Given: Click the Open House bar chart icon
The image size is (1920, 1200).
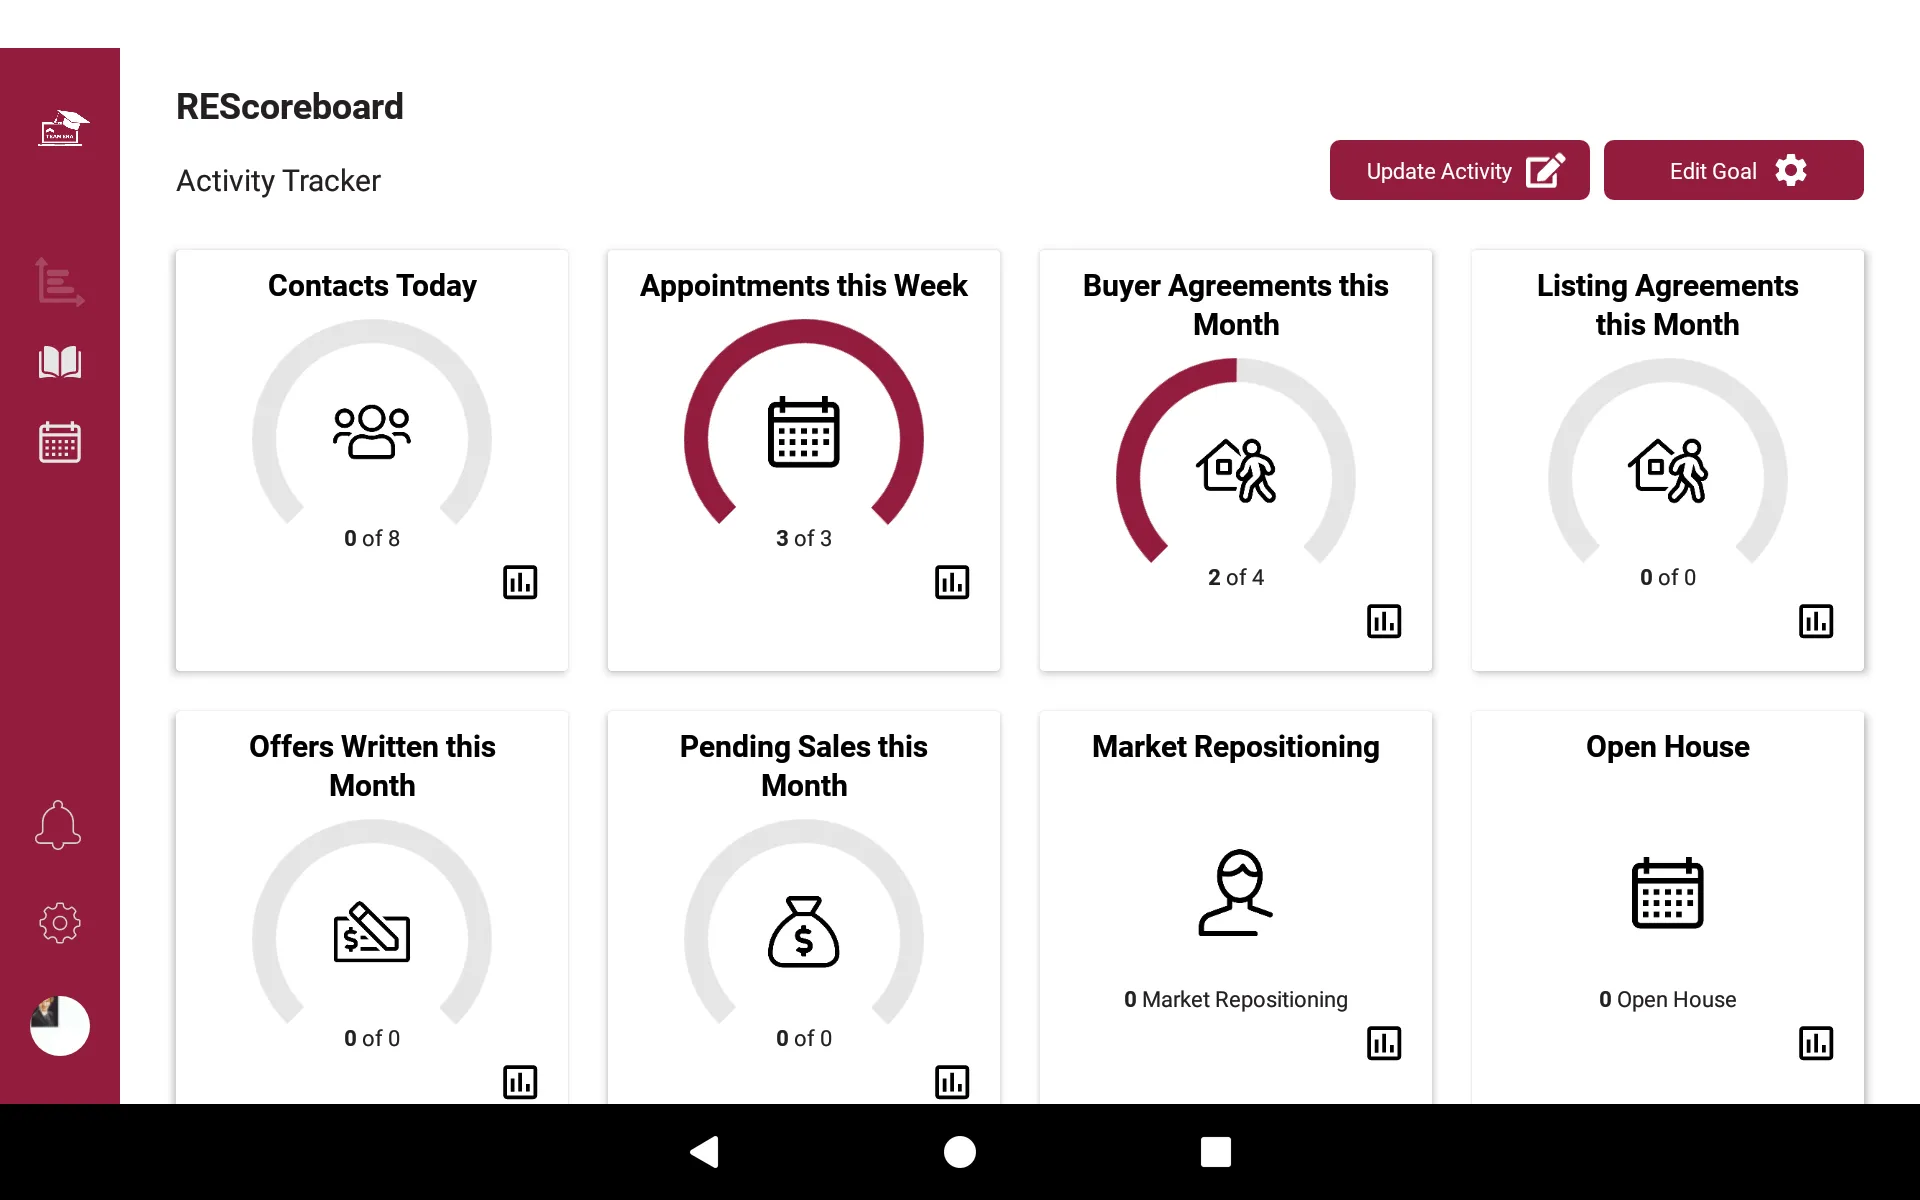Looking at the screenshot, I should click(x=1816, y=1042).
